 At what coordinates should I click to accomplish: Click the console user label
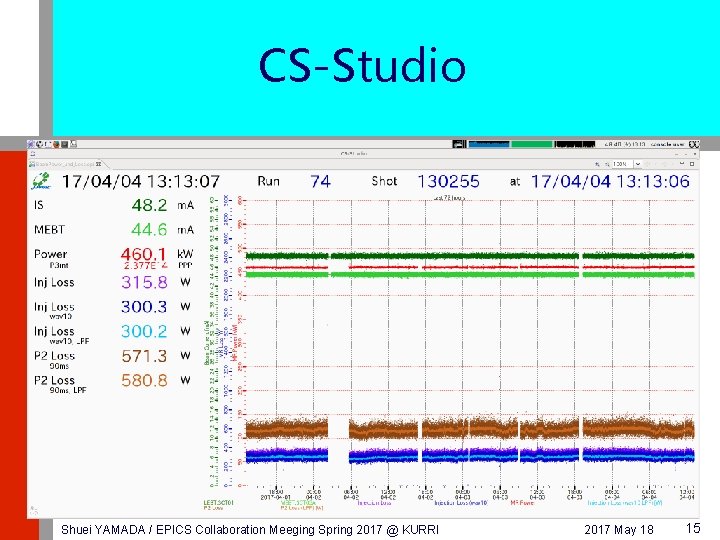[668, 144]
